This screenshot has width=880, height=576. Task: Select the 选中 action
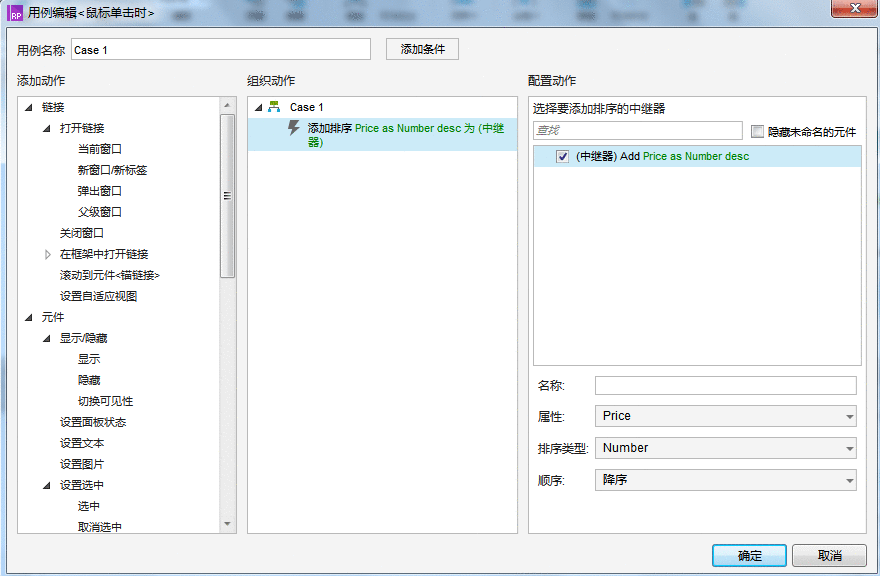point(89,506)
